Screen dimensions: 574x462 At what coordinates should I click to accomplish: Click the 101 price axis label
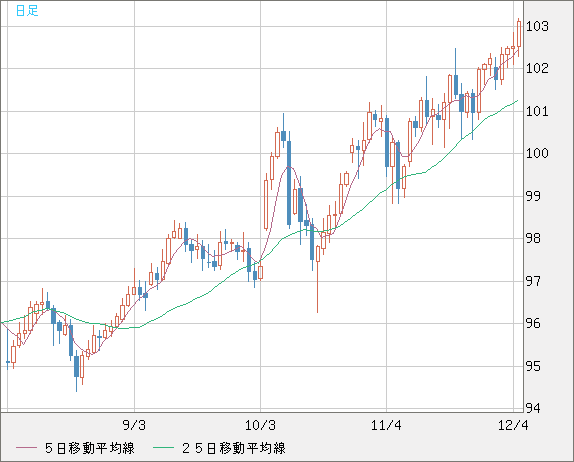537,111
